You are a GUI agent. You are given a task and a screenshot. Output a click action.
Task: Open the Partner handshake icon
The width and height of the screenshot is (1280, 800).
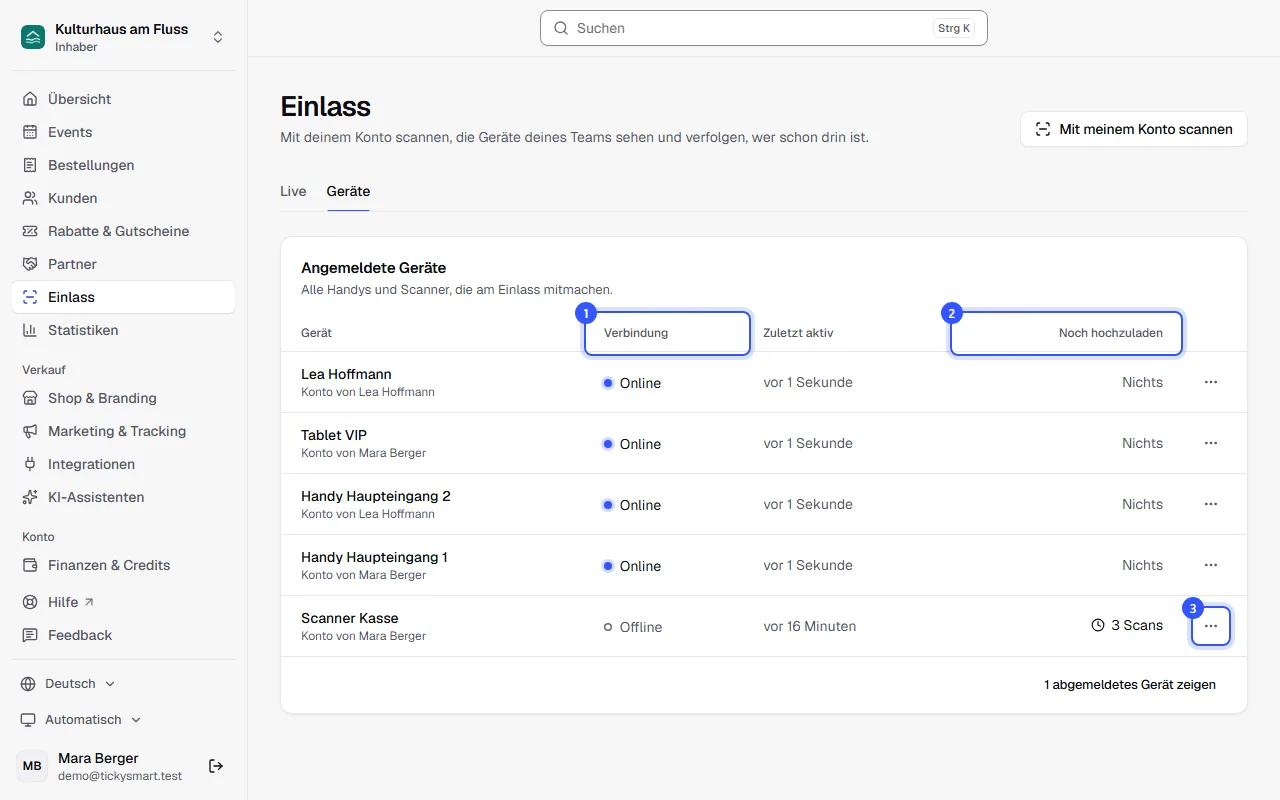30,264
